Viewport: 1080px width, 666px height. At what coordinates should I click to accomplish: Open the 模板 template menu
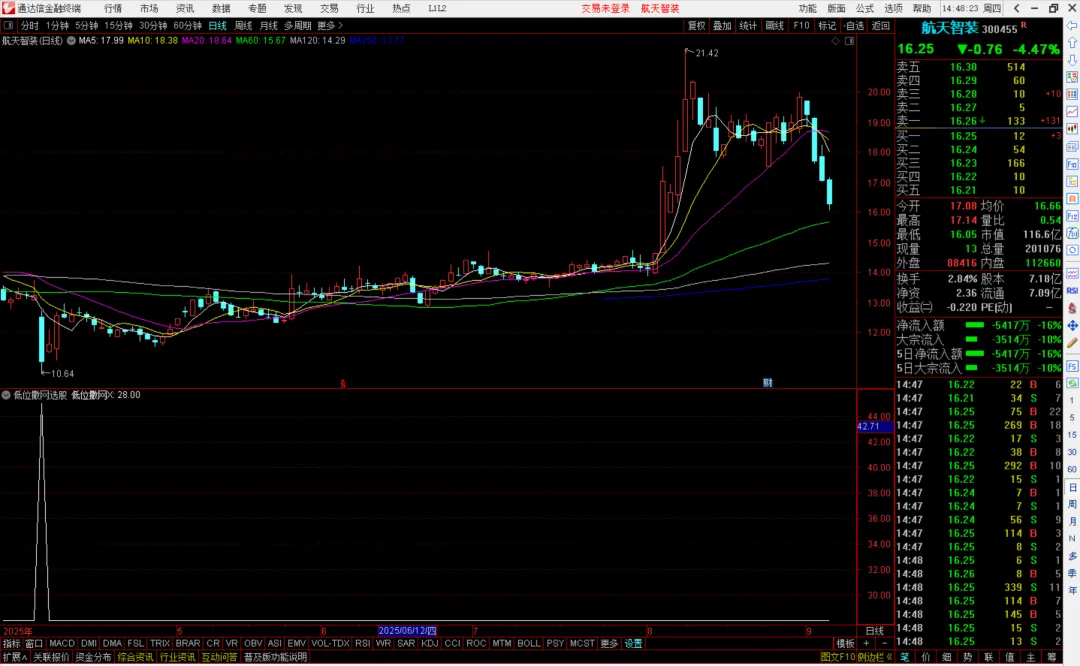tap(845, 643)
